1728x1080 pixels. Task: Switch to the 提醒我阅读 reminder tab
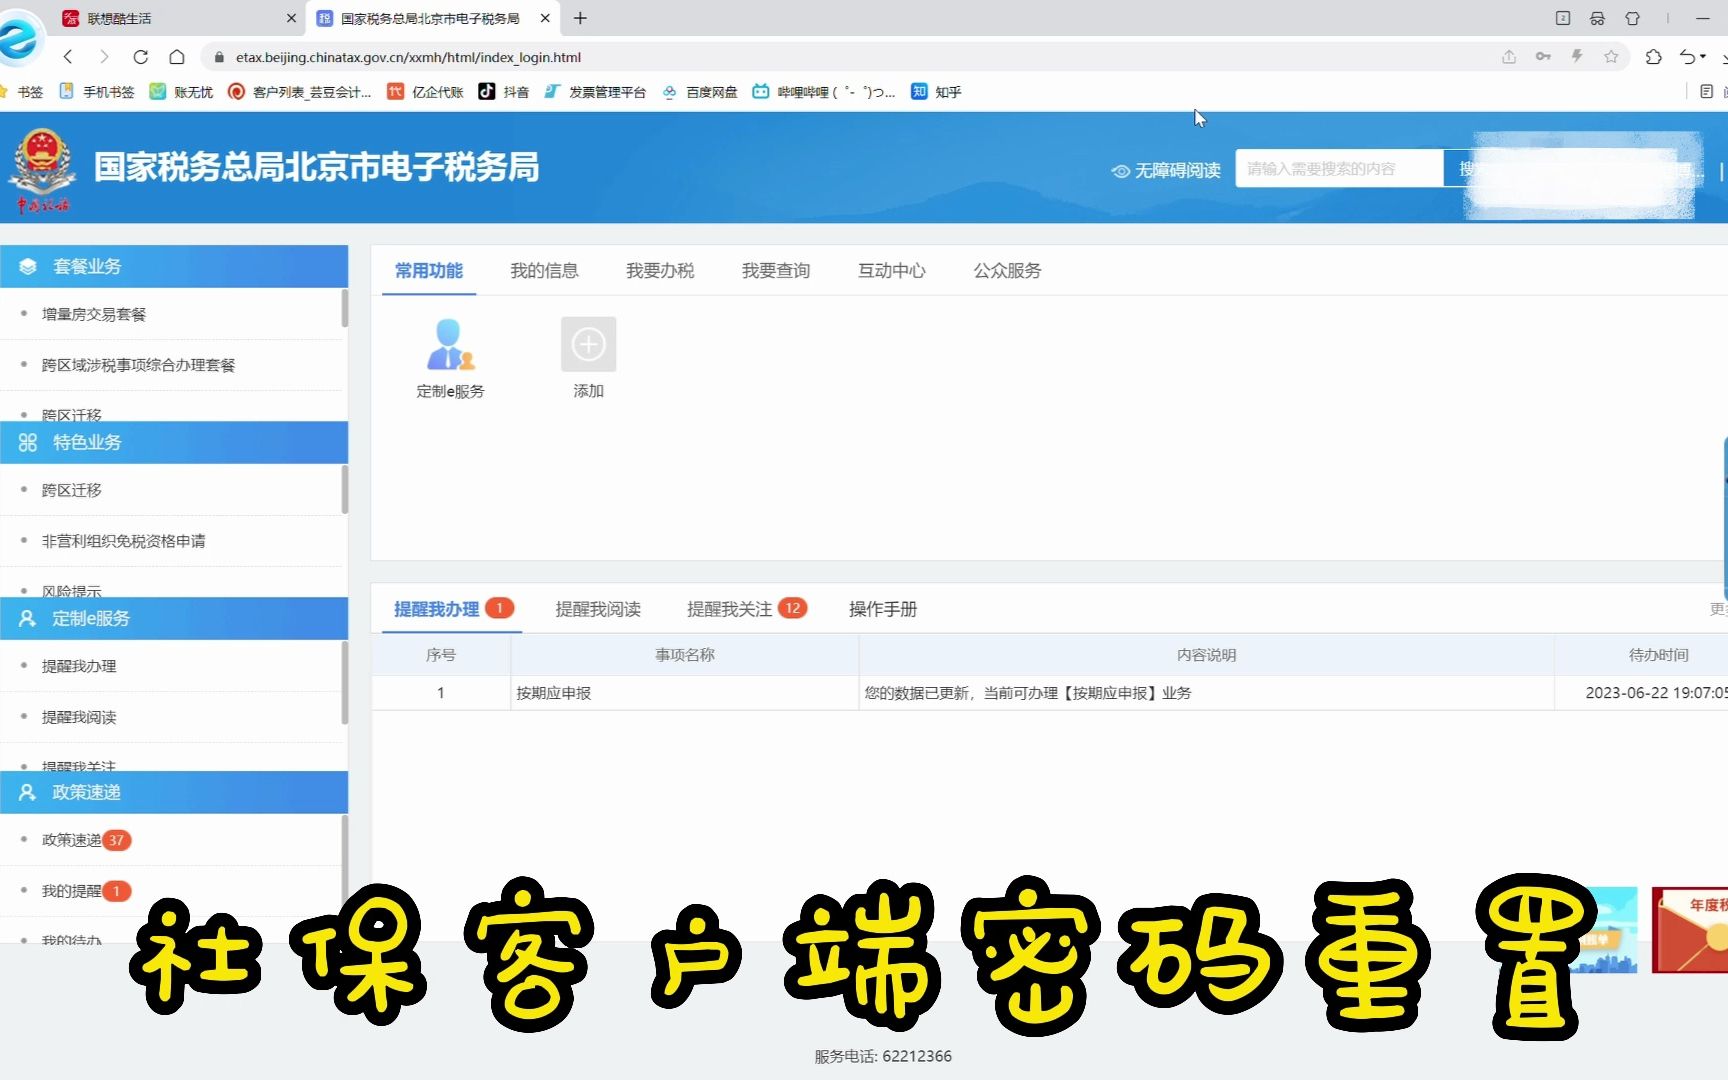598,609
